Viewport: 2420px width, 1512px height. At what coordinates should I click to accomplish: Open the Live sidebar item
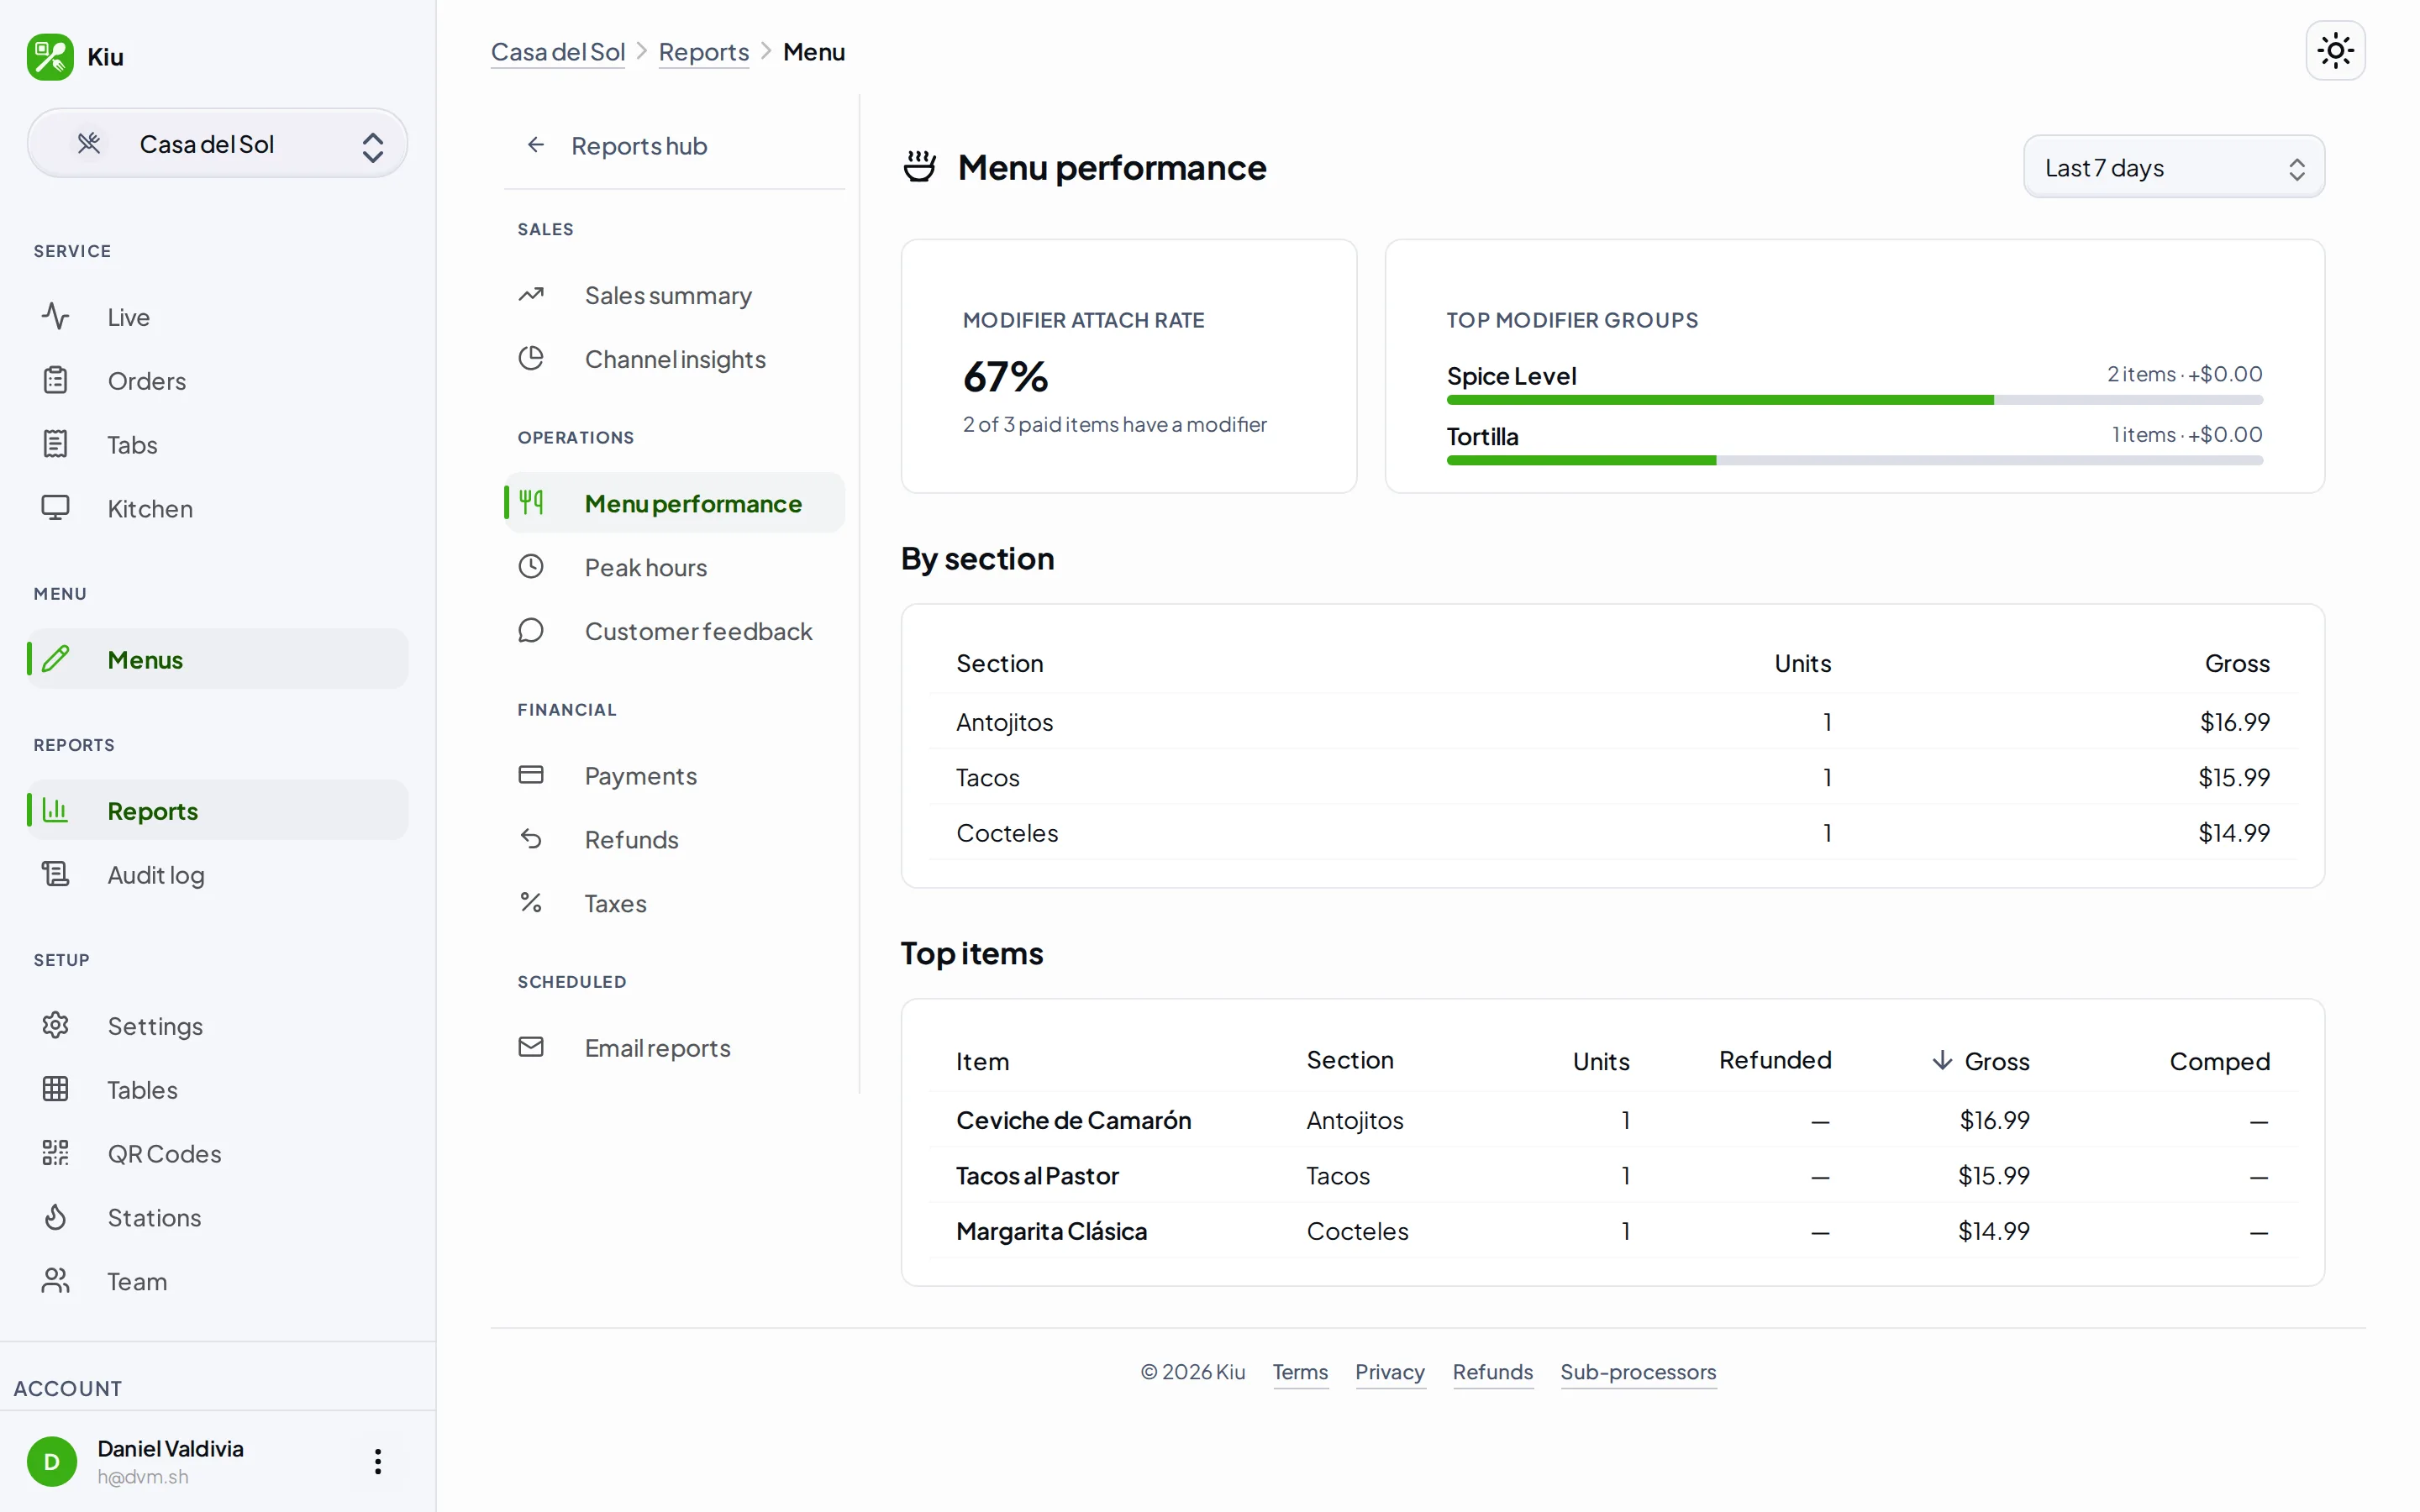[217, 317]
